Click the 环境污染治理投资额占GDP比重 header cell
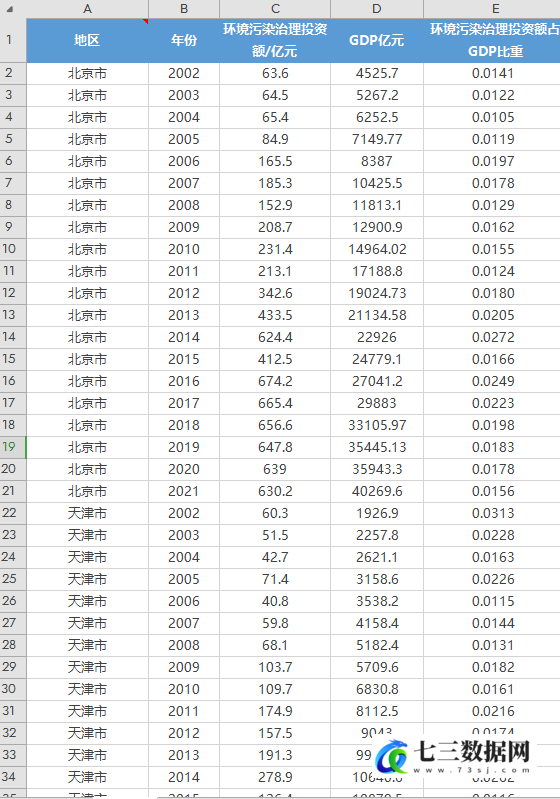 (x=492, y=41)
